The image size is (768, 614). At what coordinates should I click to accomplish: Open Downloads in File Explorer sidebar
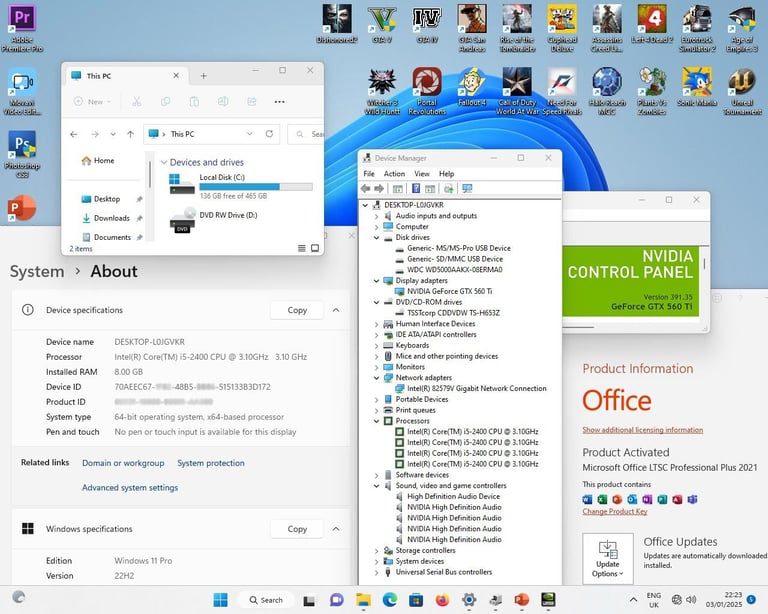(112, 218)
